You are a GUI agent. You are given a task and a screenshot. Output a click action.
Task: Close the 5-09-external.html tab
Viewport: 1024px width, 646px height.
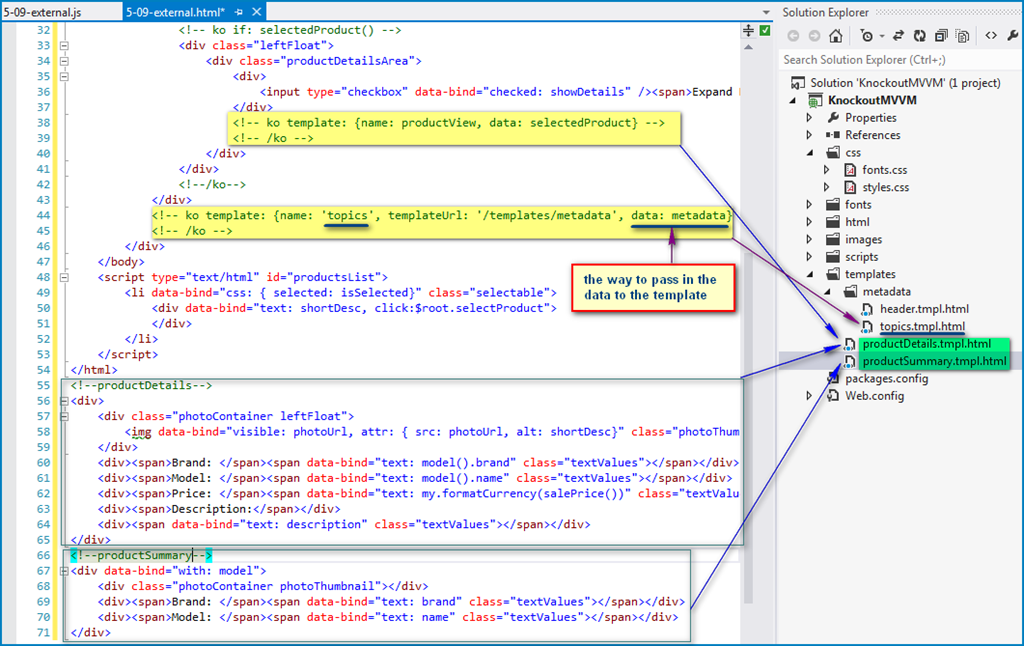click(x=258, y=12)
